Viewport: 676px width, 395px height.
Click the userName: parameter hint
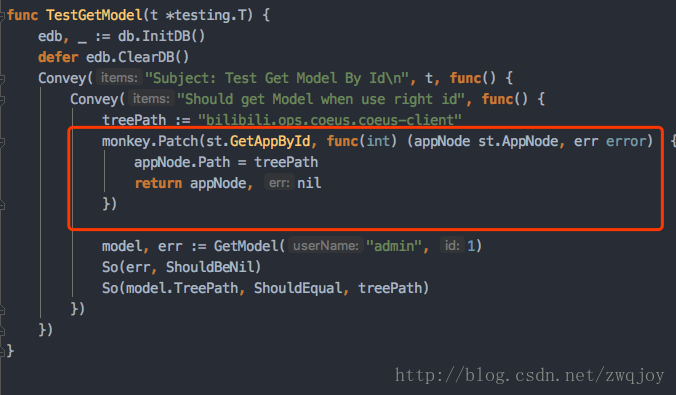[325, 246]
